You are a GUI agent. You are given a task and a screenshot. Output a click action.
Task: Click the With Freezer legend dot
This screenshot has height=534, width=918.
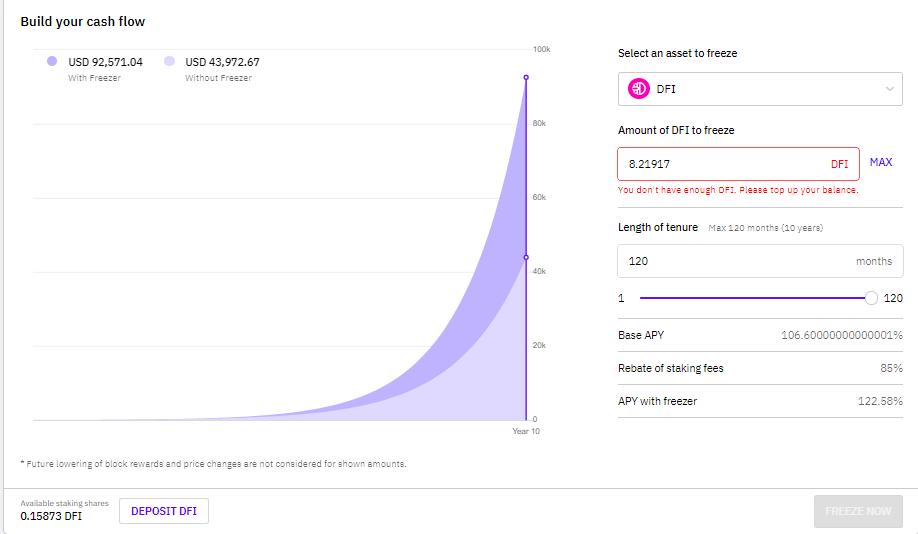click(52, 61)
